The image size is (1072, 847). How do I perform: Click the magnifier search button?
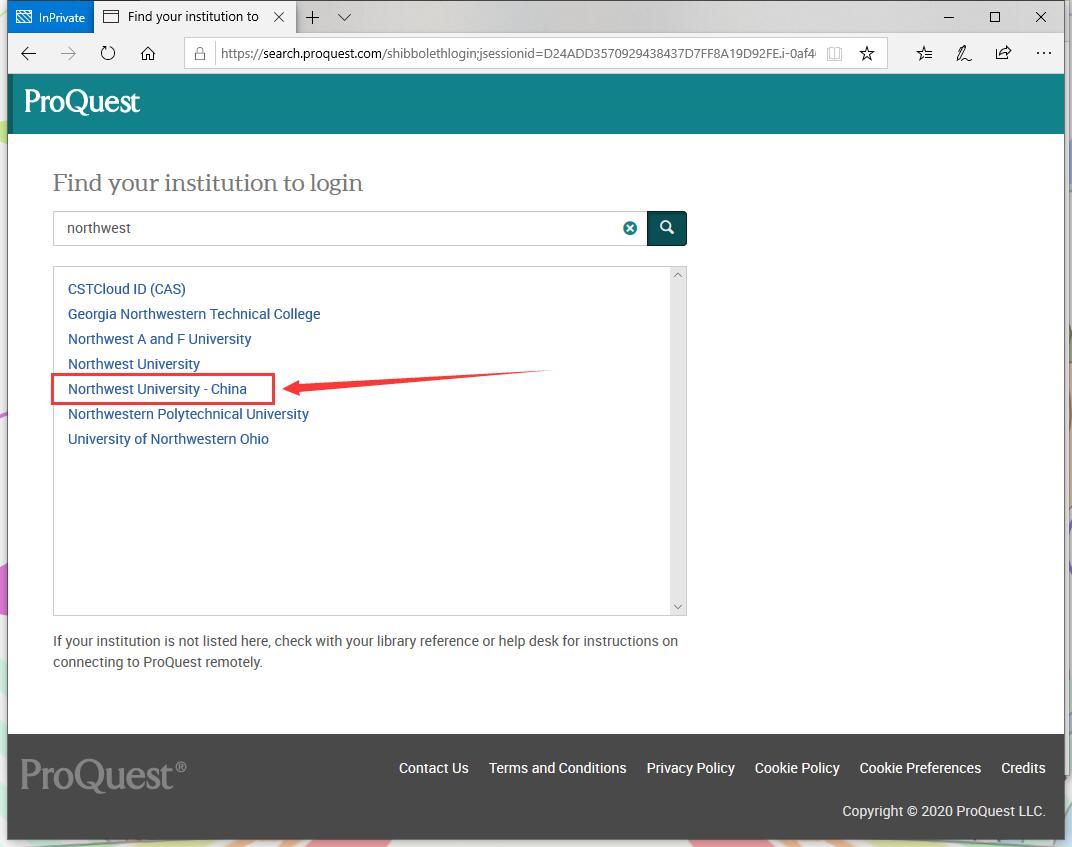[667, 228]
